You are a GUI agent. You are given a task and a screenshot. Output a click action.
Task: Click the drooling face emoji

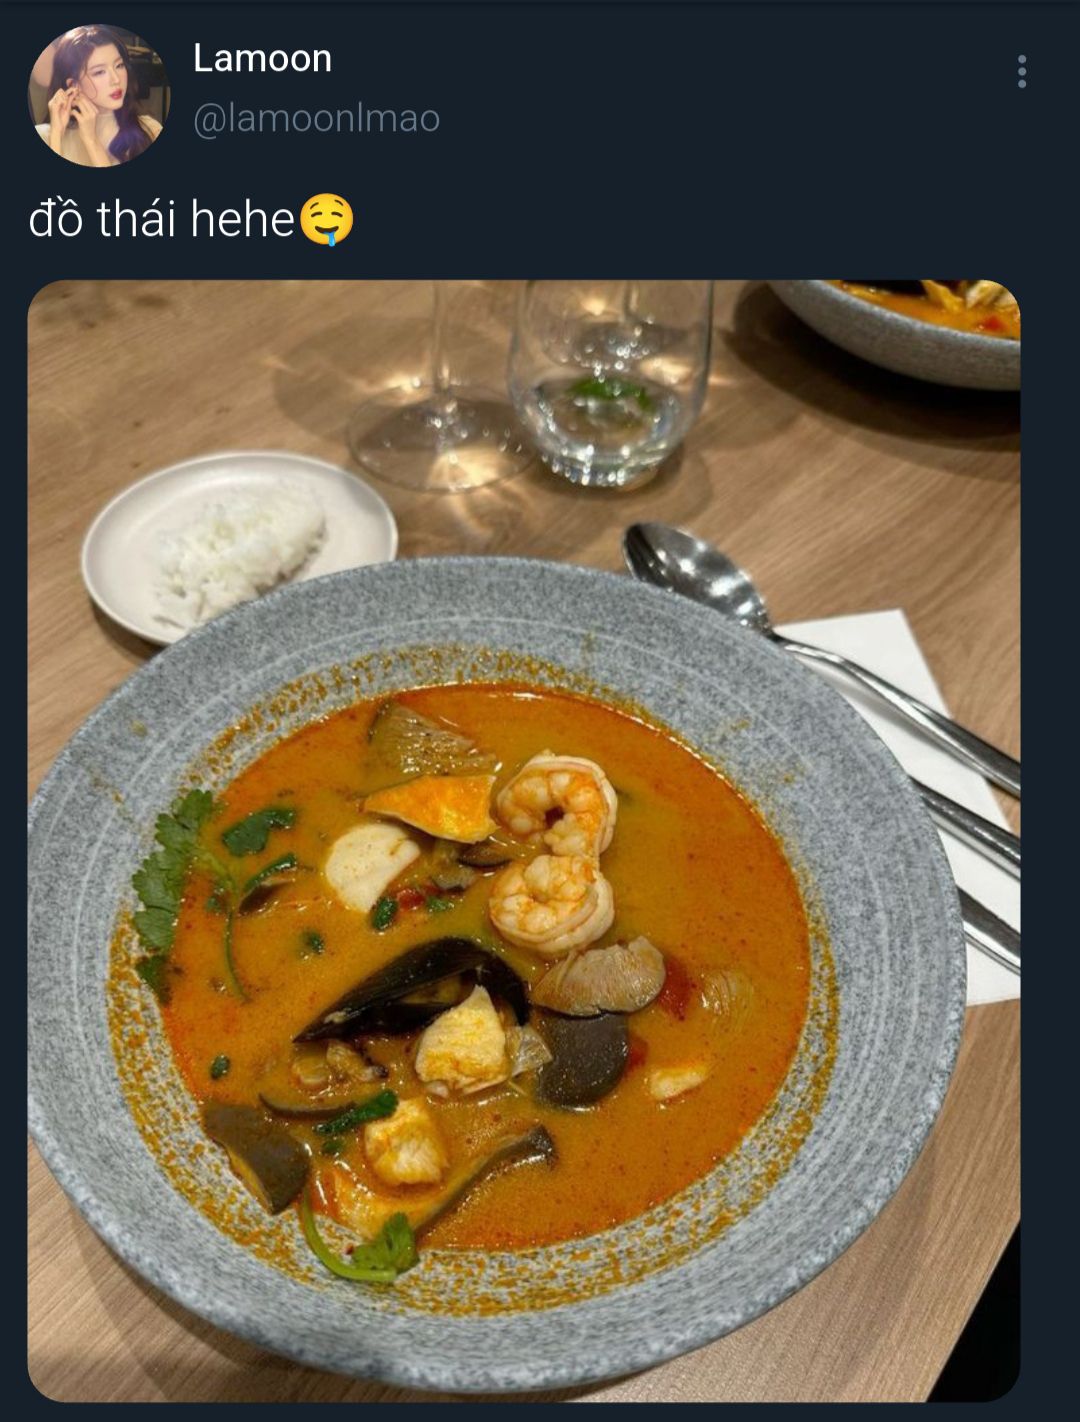tap(327, 220)
